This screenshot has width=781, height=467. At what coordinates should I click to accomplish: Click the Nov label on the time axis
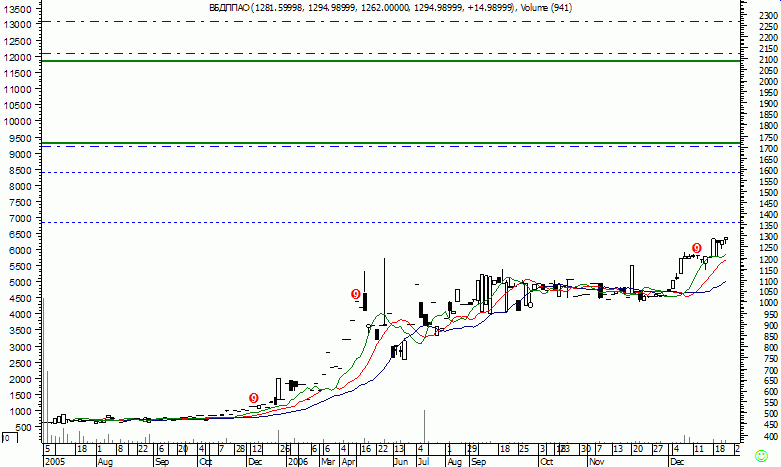598,462
